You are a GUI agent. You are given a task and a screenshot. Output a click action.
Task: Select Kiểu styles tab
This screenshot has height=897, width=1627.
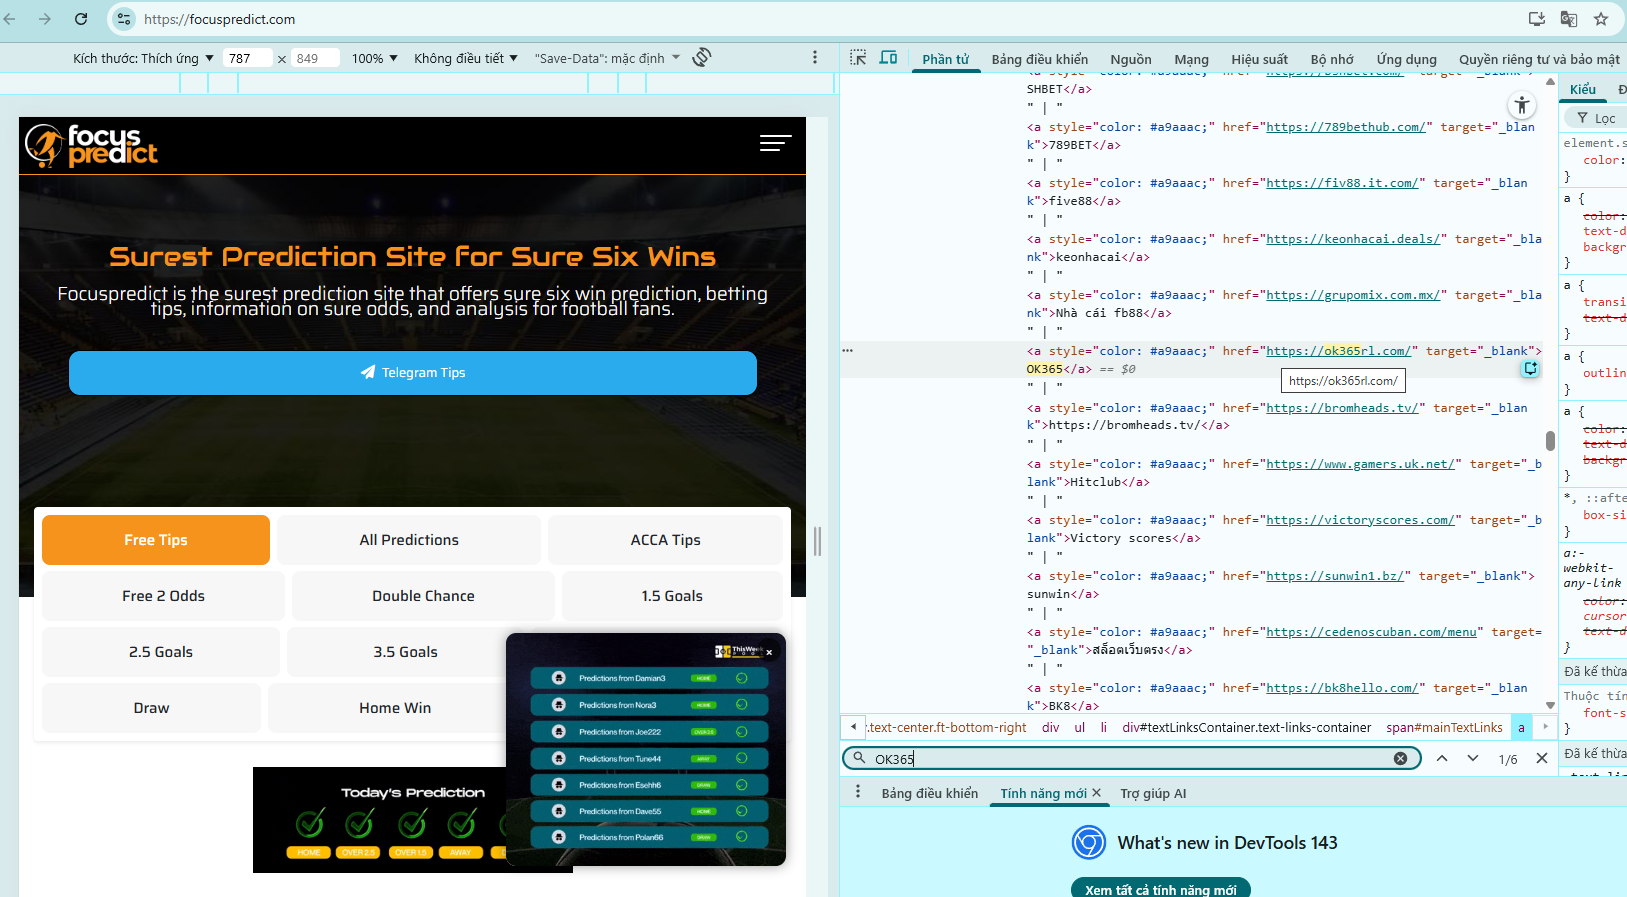[1583, 89]
